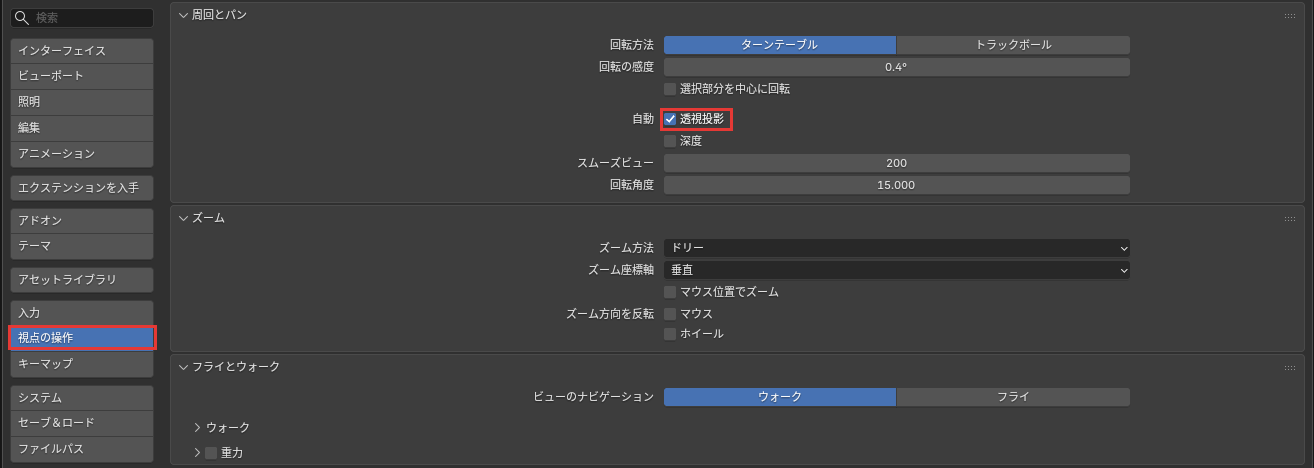Image resolution: width=1314 pixels, height=468 pixels.
Task: Open the ビューポート preferences tab
Action: [x=82, y=76]
